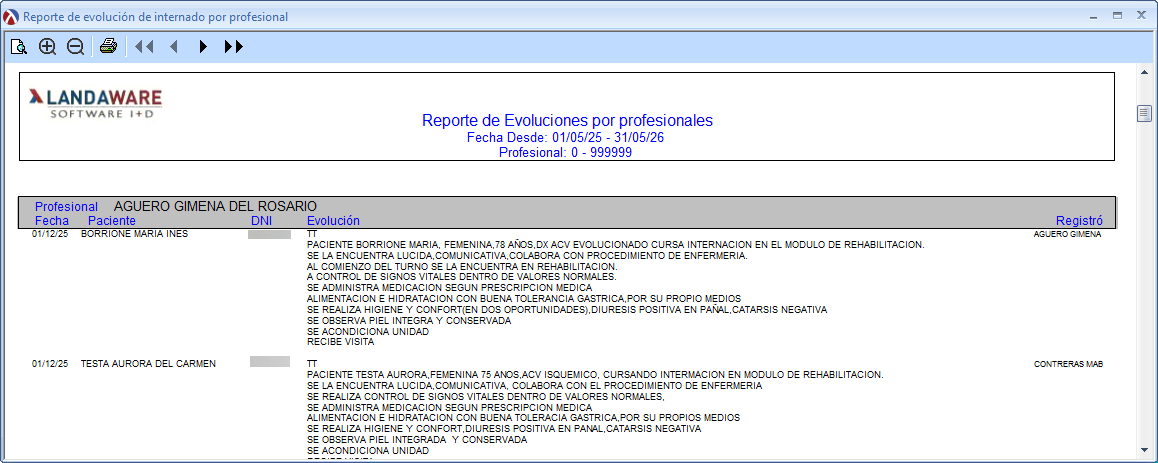1158x463 pixels.
Task: Click the vertical scrollbar down arrow
Action: point(1144,449)
